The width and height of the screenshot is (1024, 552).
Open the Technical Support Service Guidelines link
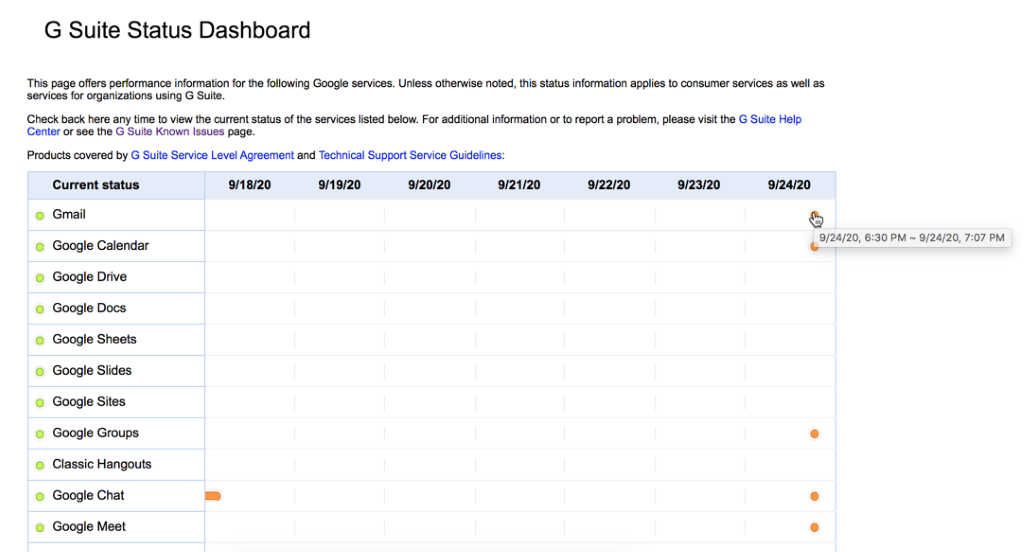tap(410, 155)
